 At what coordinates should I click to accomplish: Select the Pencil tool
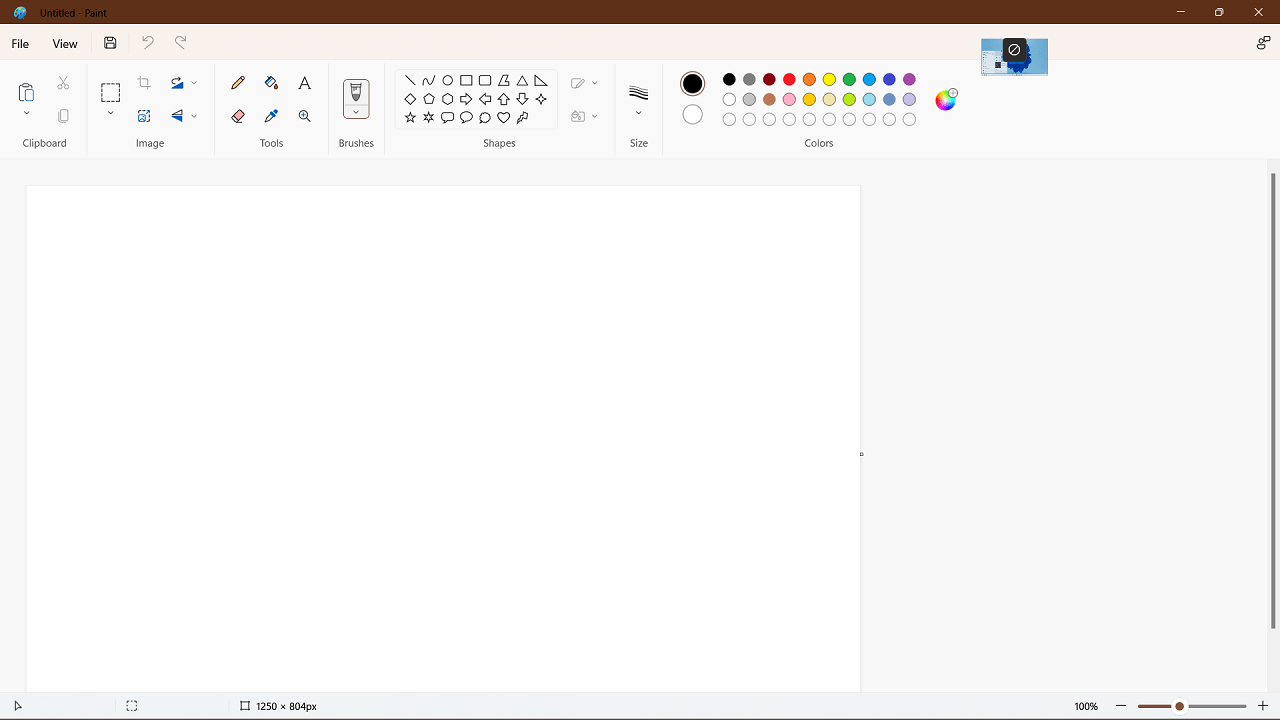point(238,83)
